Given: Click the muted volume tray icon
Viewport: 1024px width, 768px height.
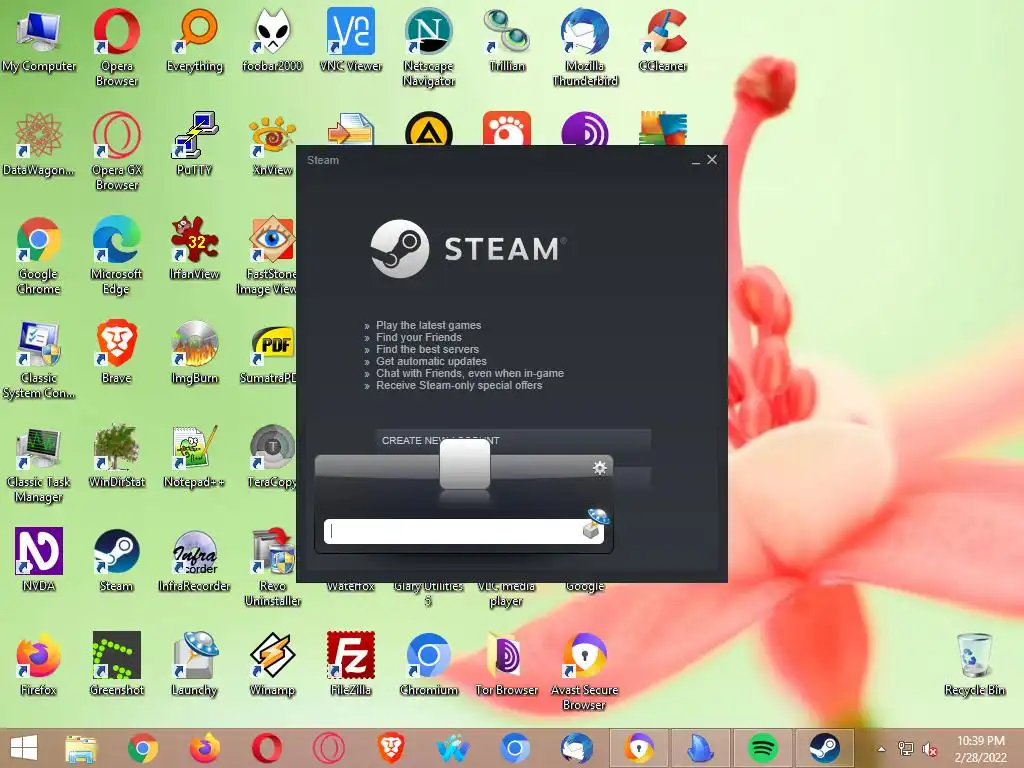Looking at the screenshot, I should 929,749.
